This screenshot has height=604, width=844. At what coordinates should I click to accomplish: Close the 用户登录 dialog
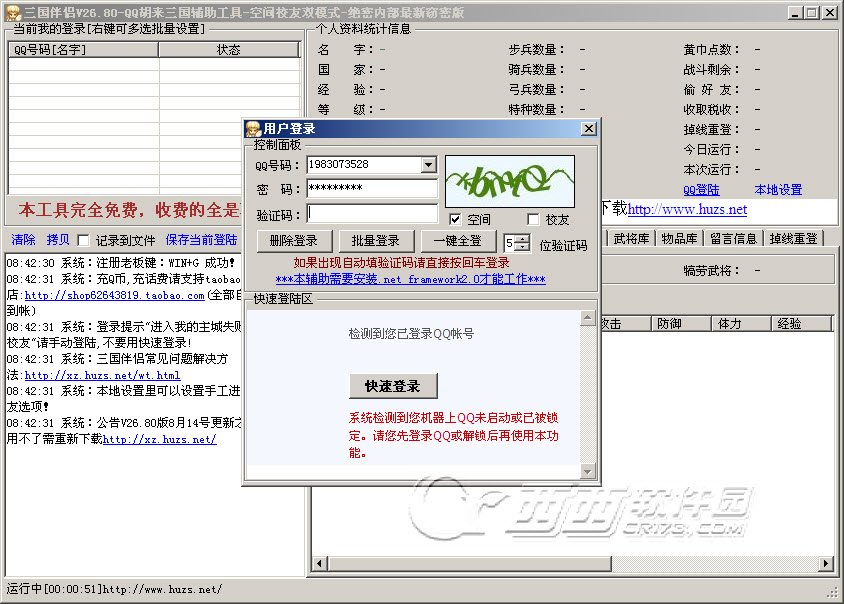[589, 129]
